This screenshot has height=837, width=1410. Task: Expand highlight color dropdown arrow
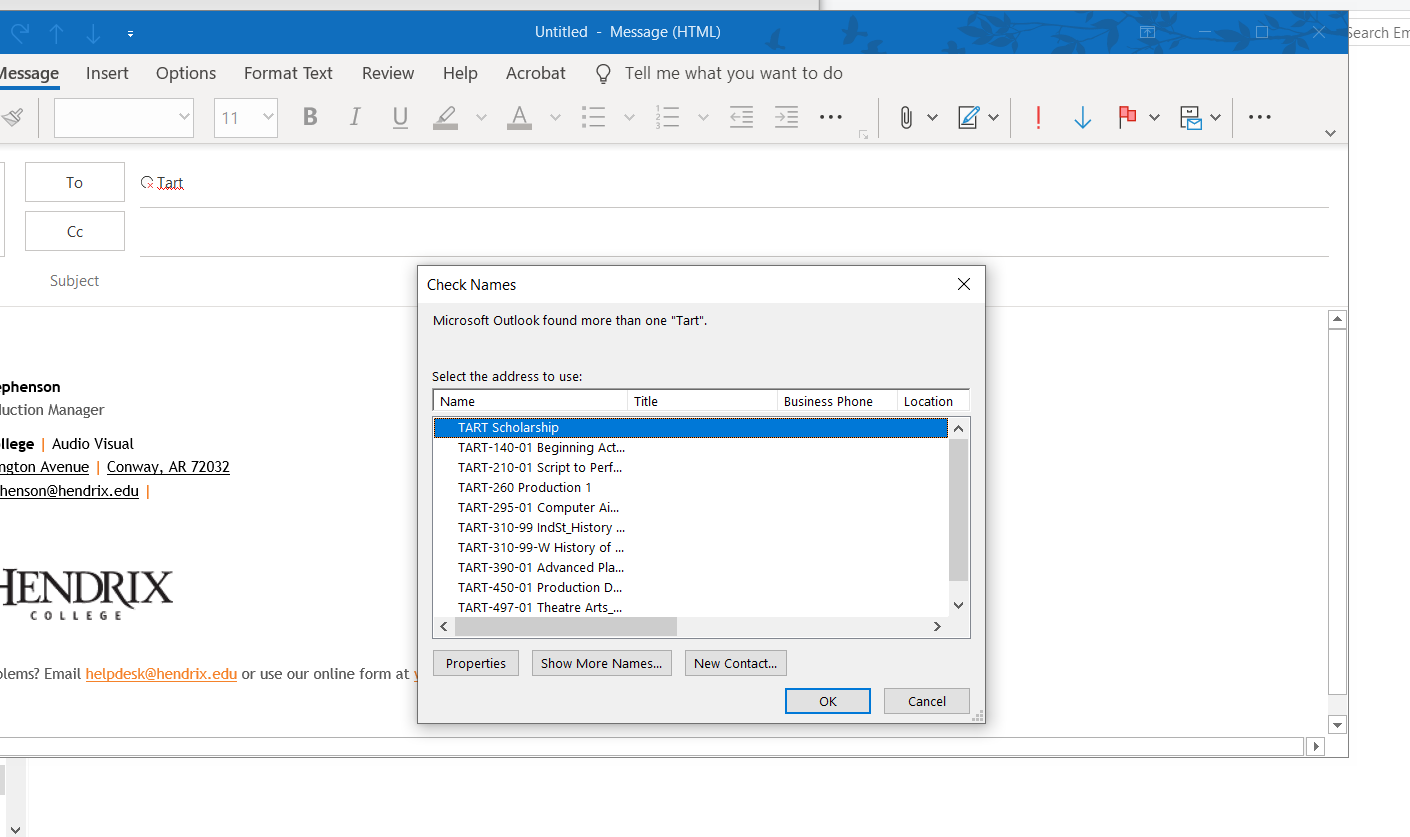(481, 118)
